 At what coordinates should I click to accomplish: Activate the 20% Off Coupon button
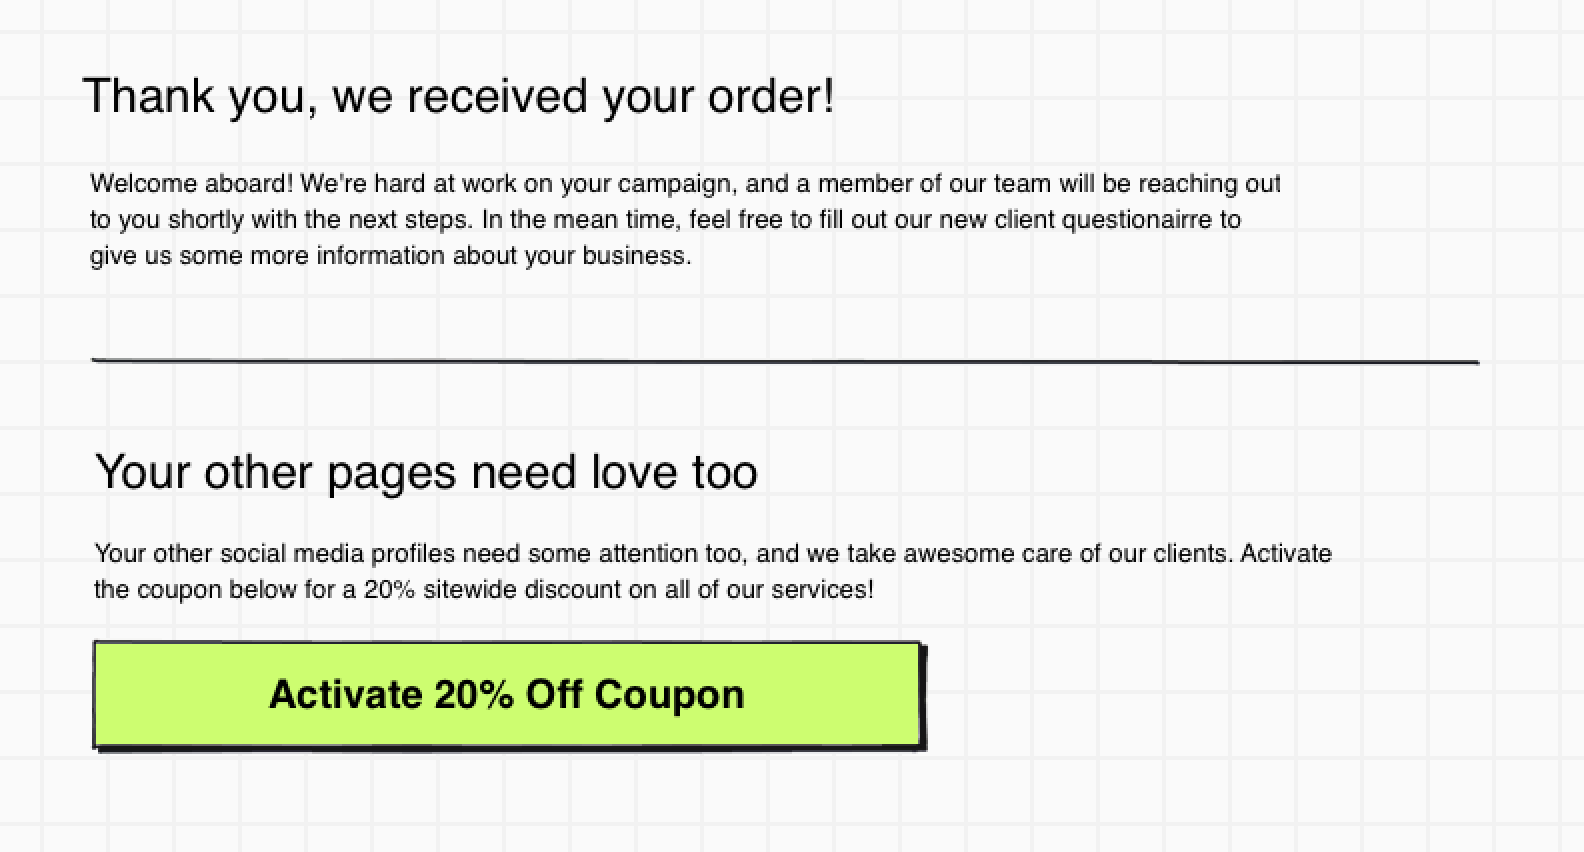tap(507, 694)
